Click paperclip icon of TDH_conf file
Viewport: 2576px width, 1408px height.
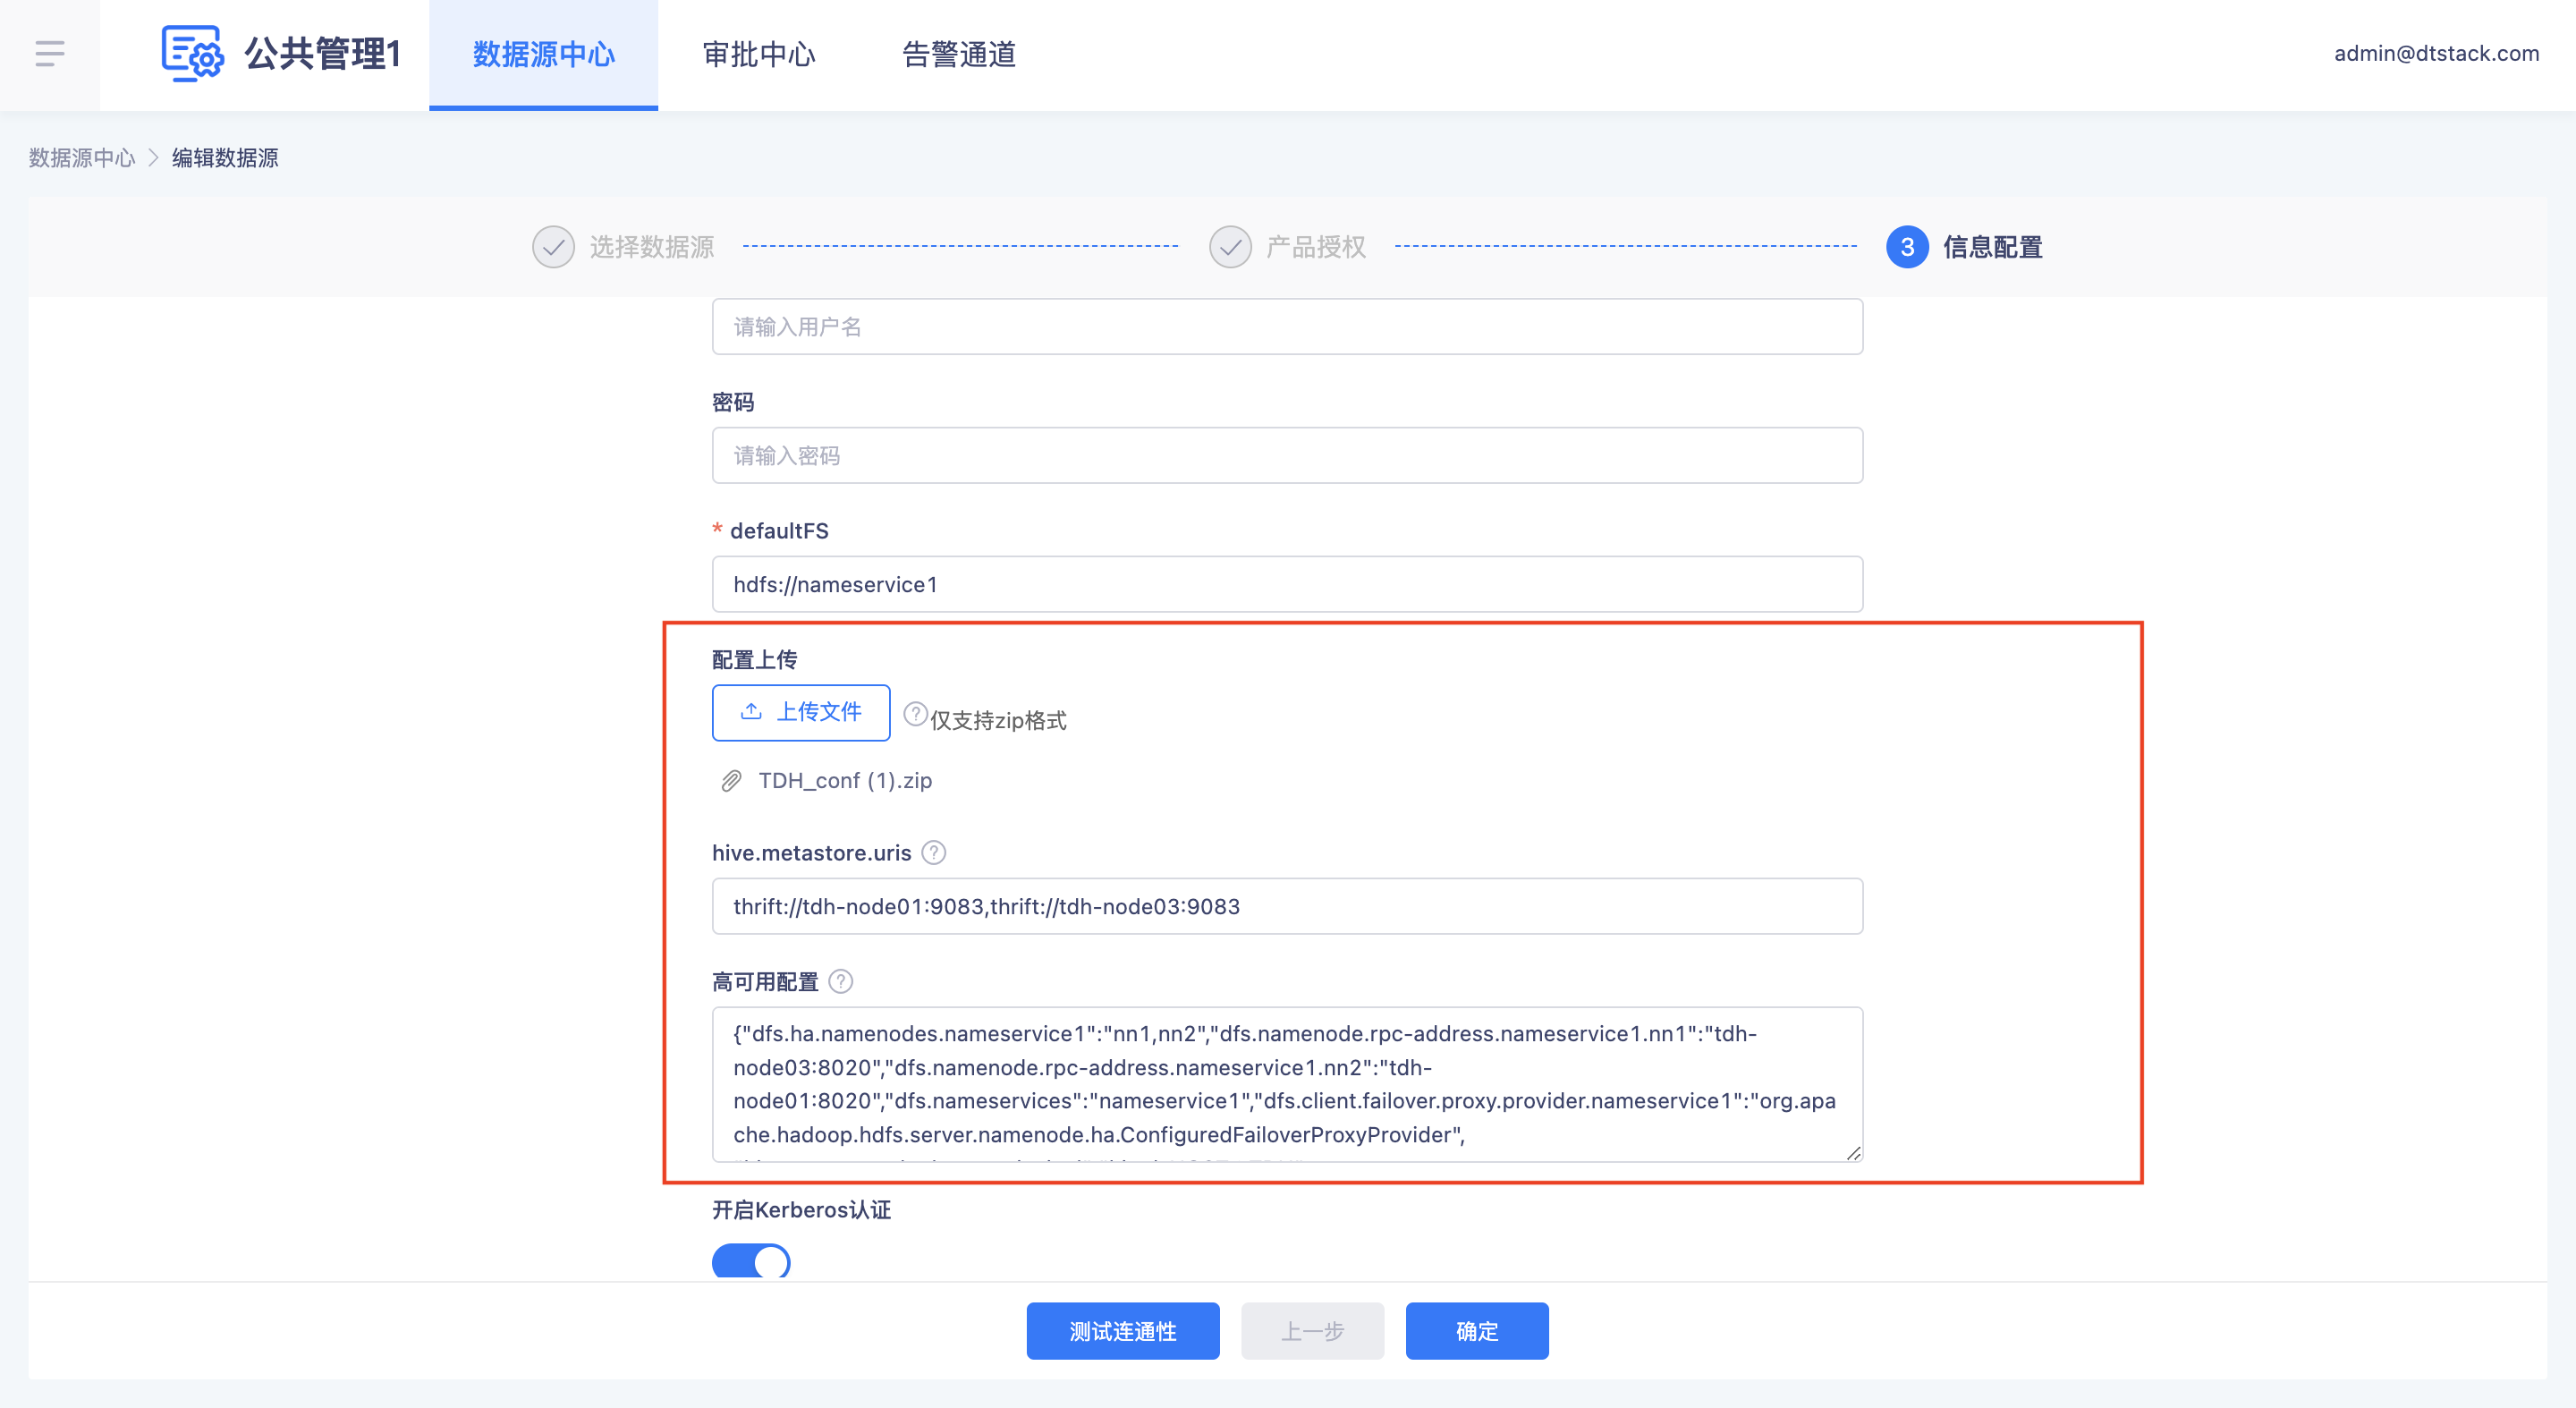pyautogui.click(x=731, y=781)
